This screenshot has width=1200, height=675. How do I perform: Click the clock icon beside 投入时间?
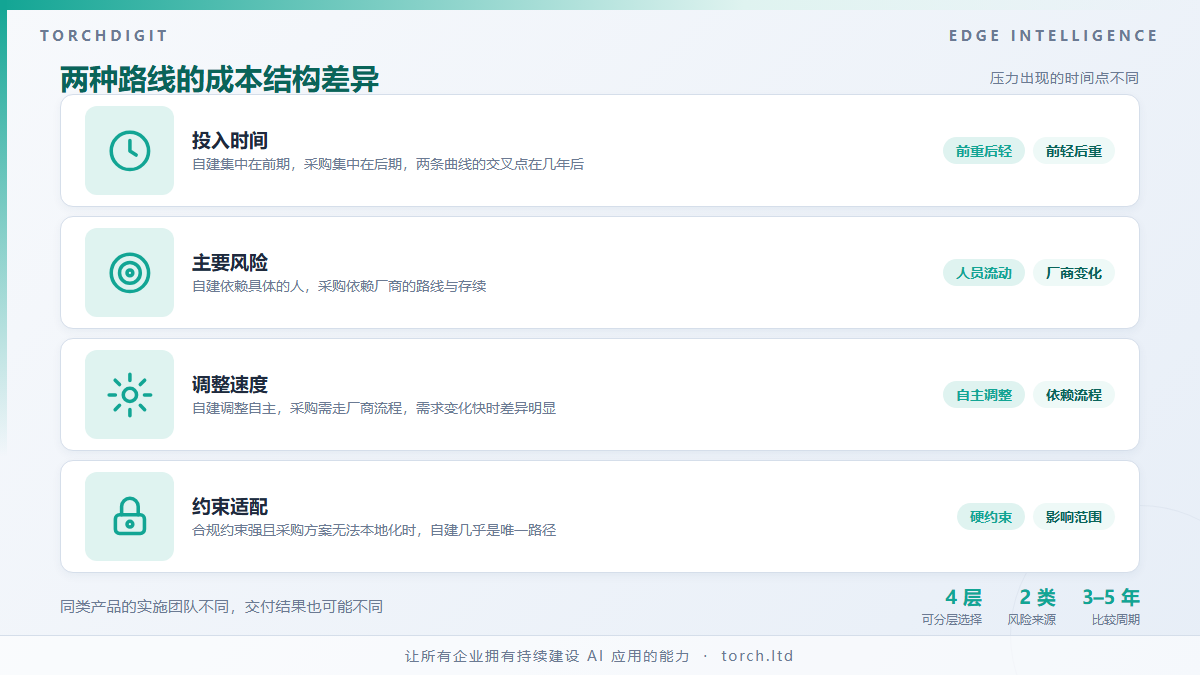pyautogui.click(x=129, y=151)
